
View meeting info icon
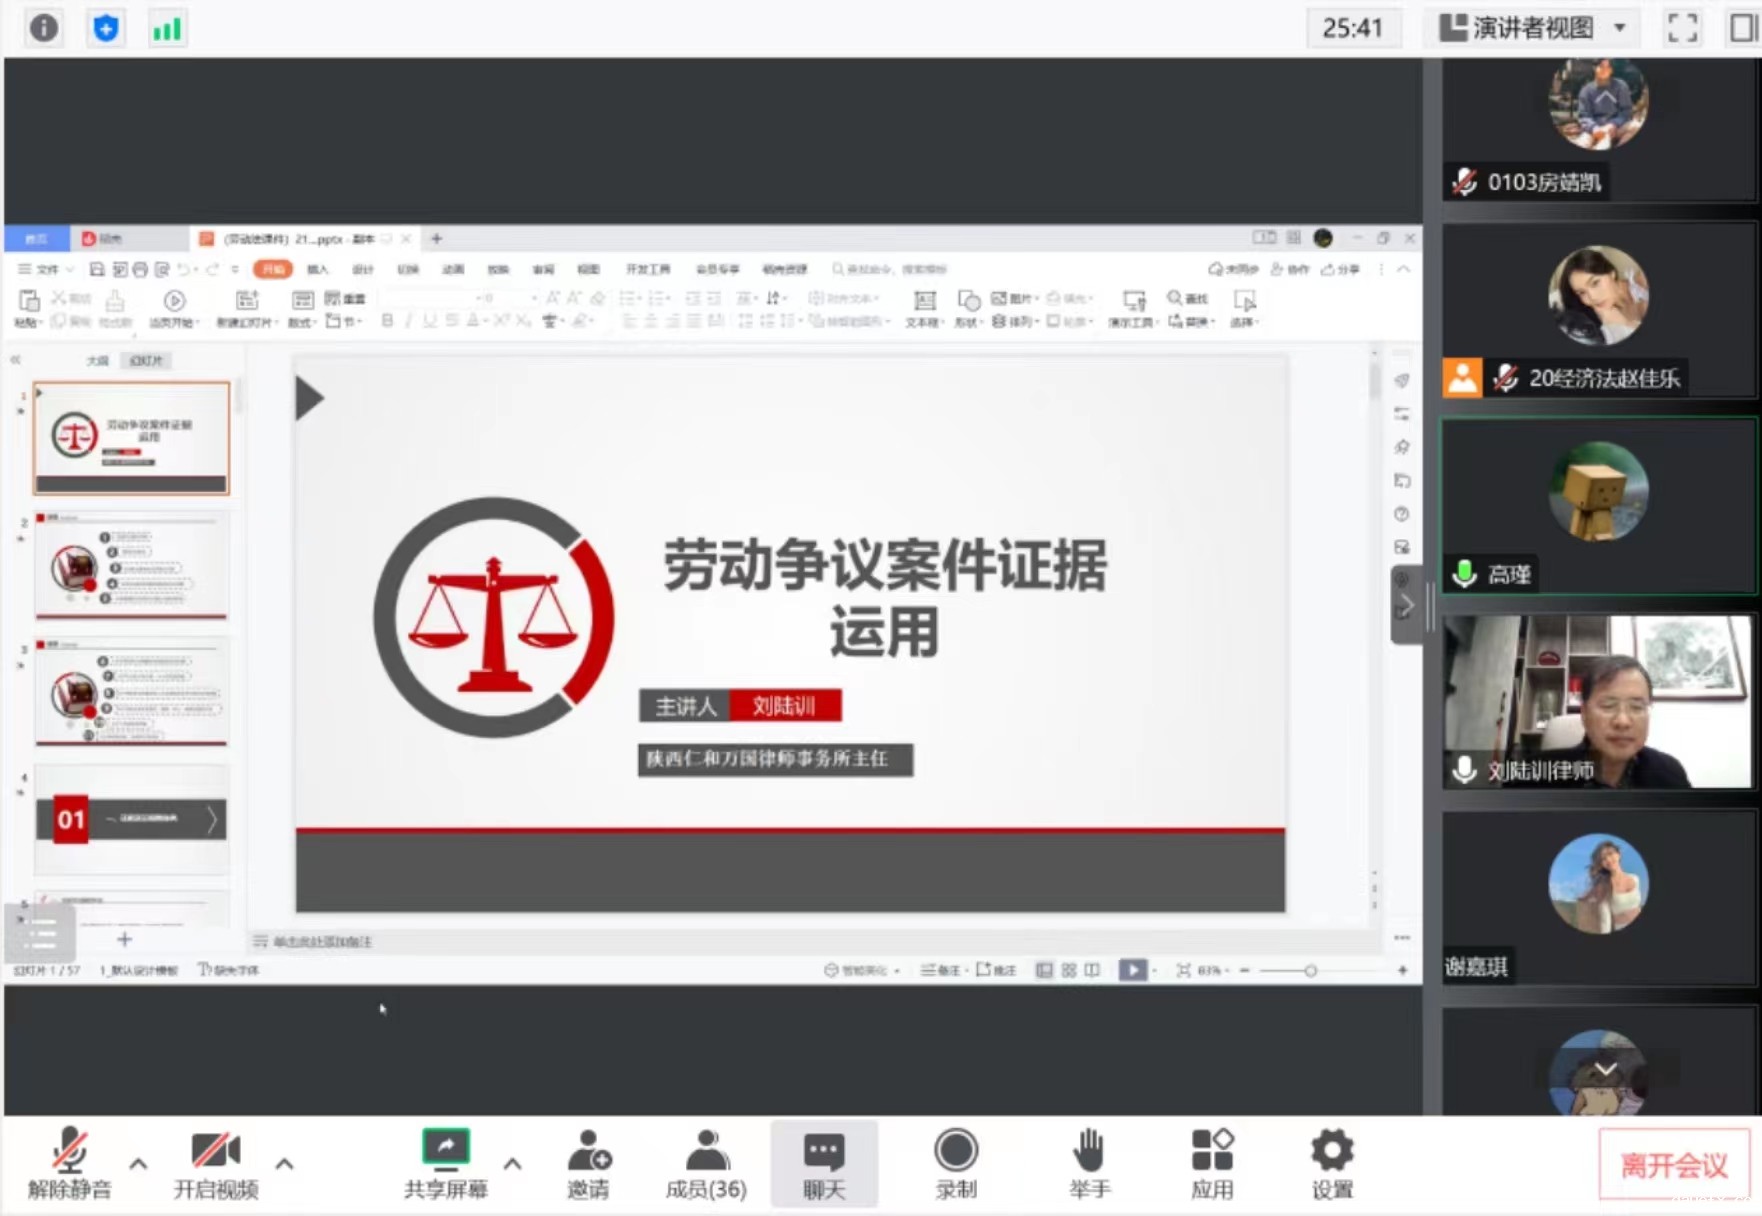pos(44,28)
